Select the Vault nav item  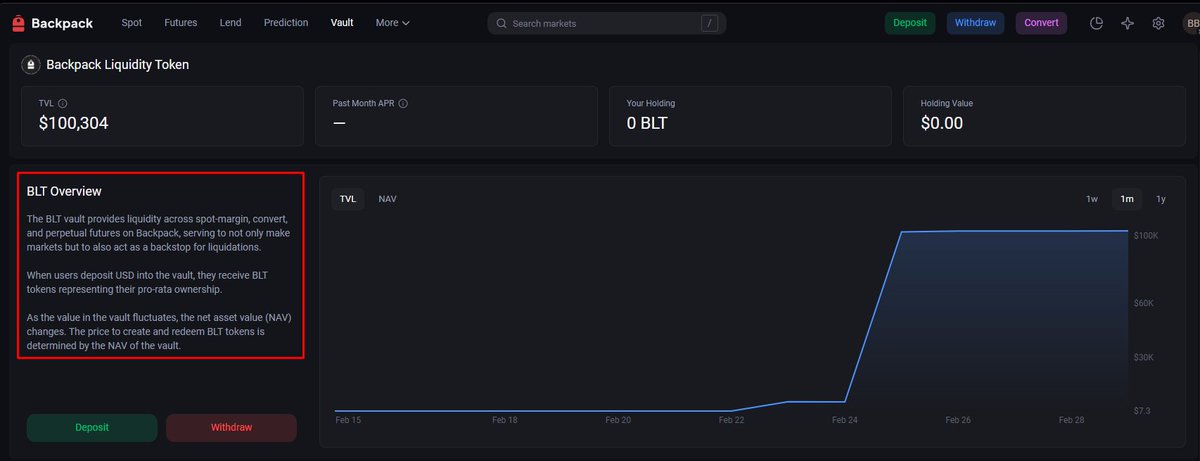click(342, 22)
